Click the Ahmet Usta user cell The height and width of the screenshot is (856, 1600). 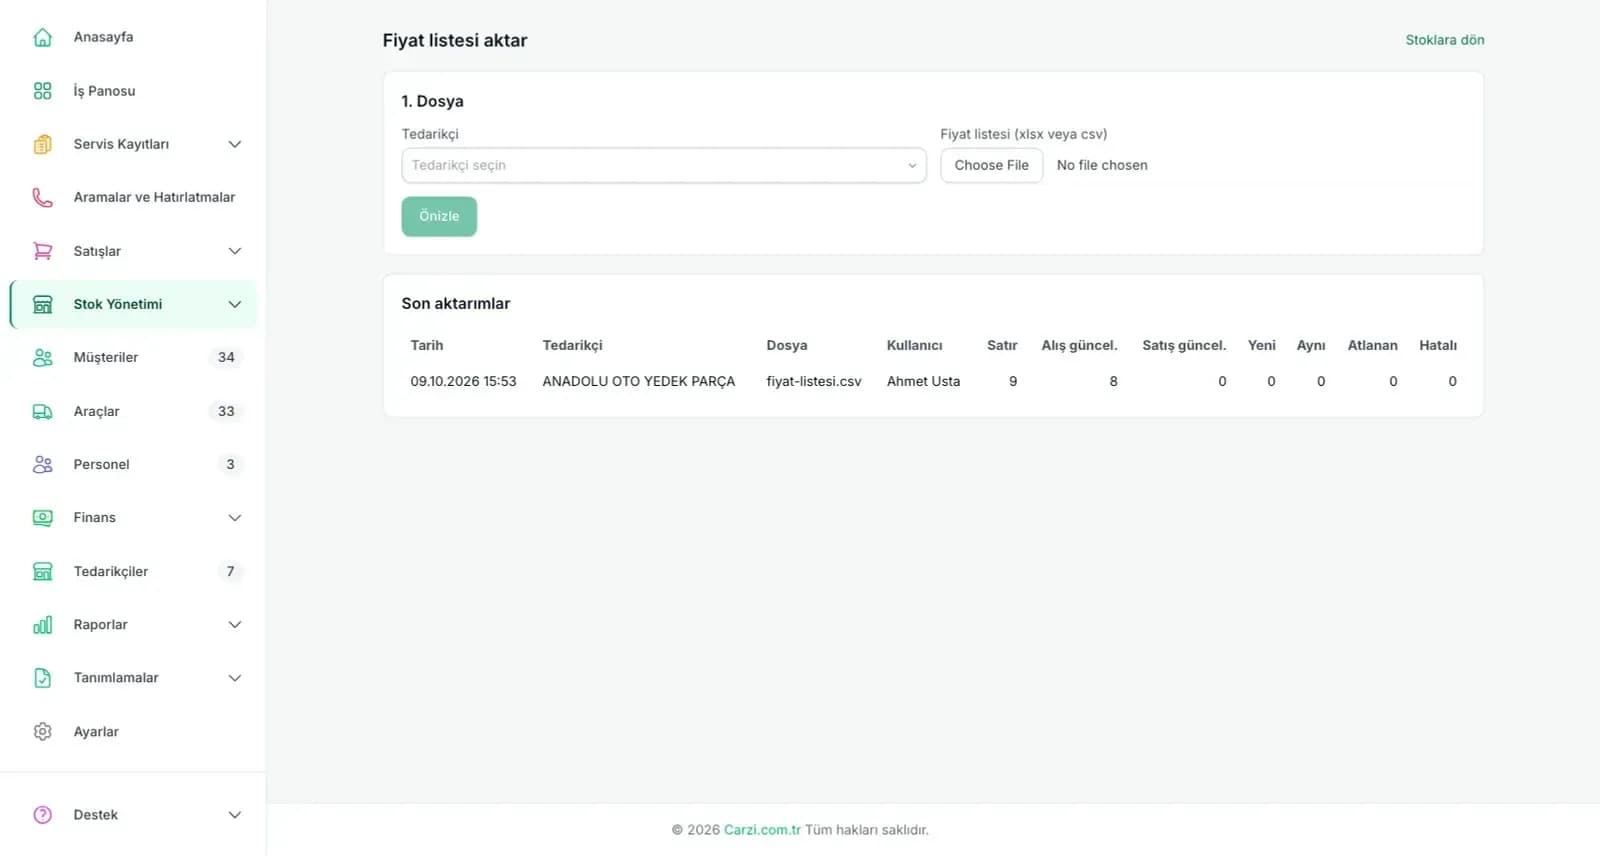coord(923,381)
